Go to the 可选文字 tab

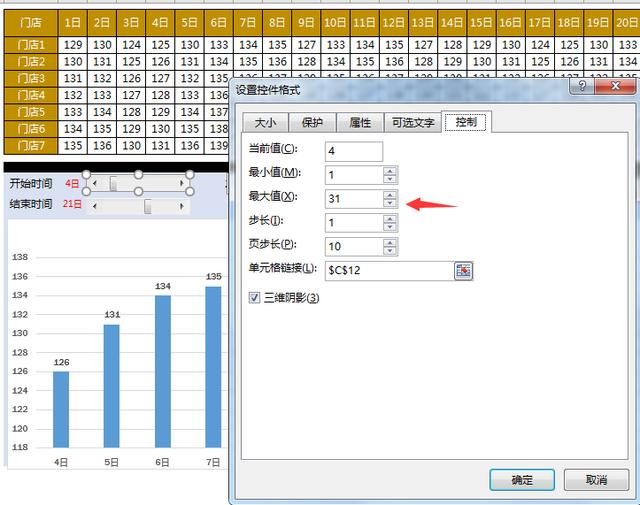[413, 123]
